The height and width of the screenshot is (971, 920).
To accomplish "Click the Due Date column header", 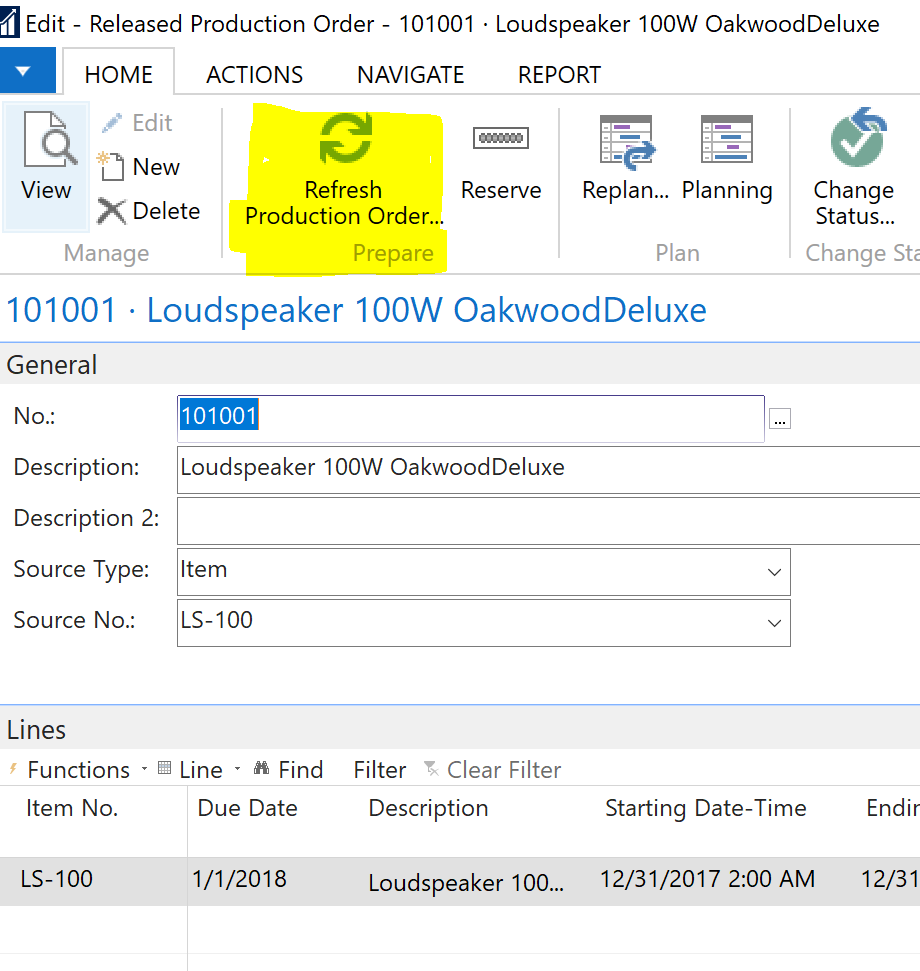I will (247, 808).
